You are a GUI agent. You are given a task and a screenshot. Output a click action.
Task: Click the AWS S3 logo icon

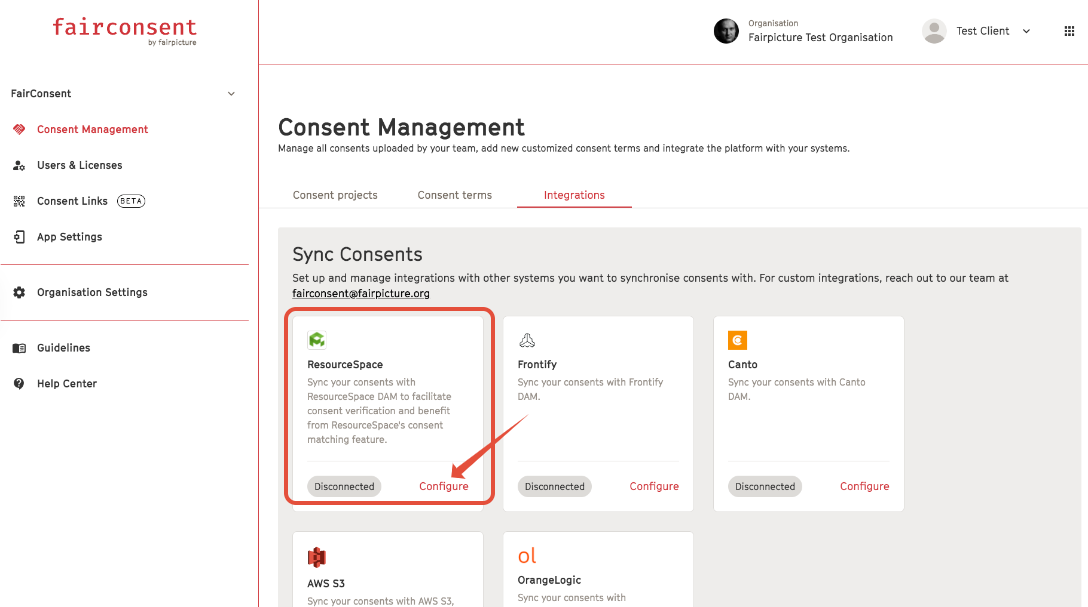[x=317, y=557]
